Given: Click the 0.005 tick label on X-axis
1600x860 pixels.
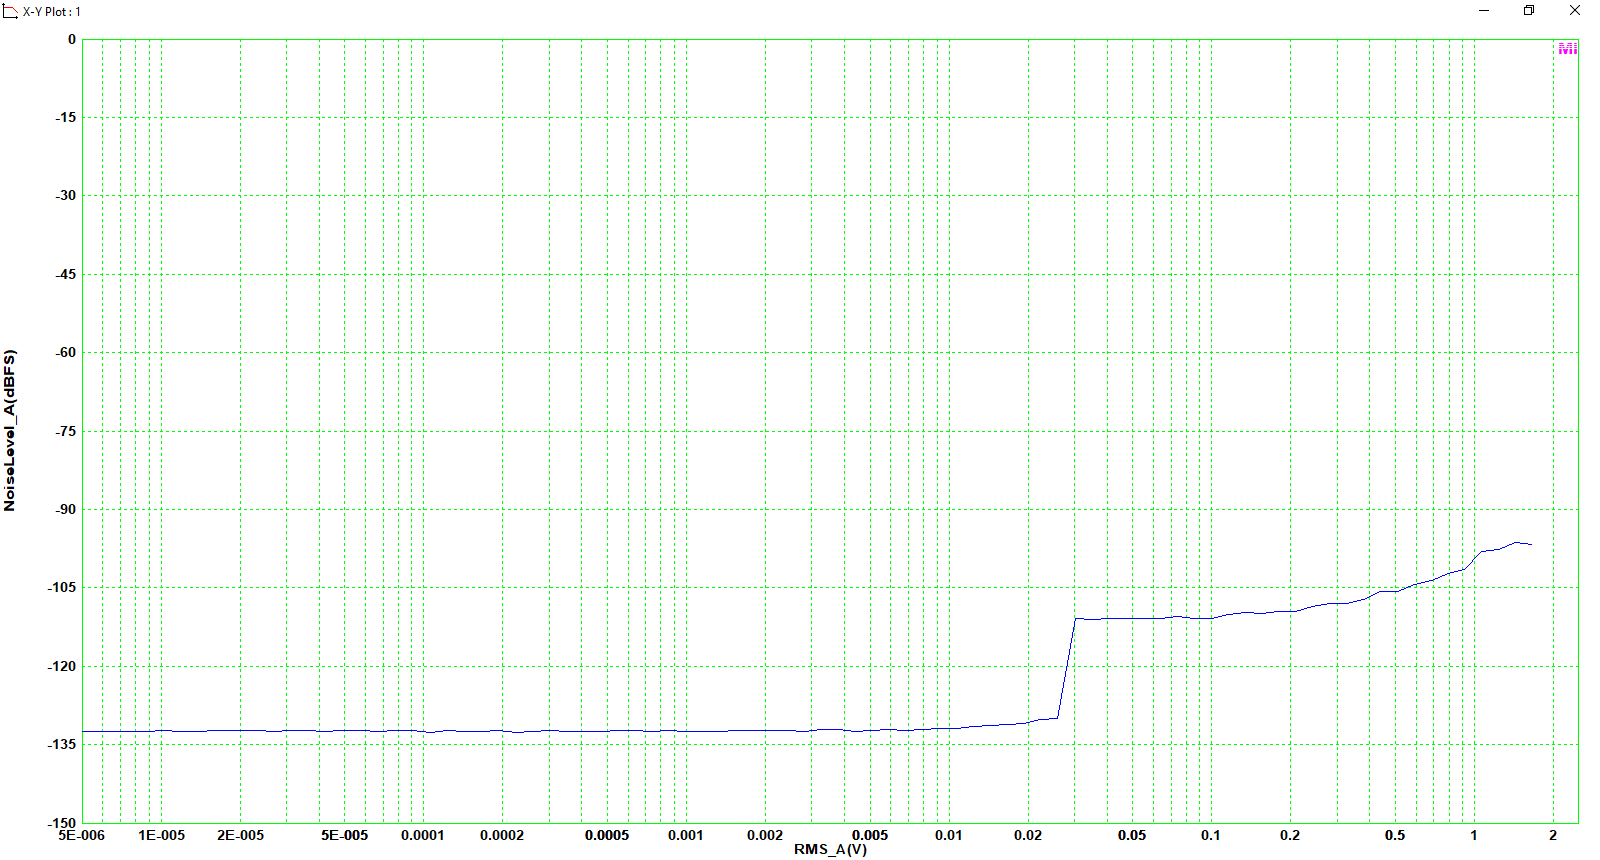Looking at the screenshot, I should pos(870,835).
